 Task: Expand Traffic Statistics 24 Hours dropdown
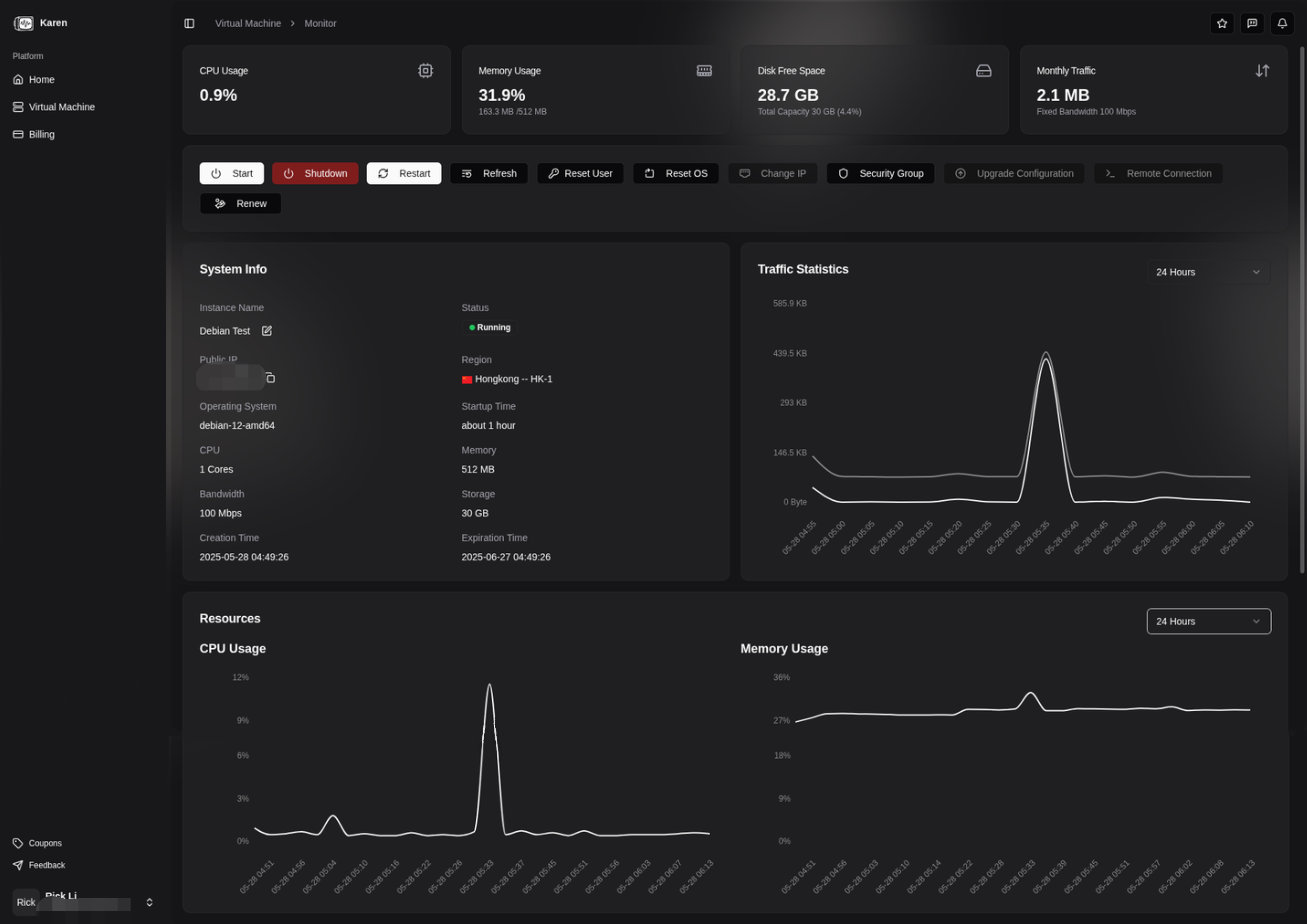point(1208,272)
